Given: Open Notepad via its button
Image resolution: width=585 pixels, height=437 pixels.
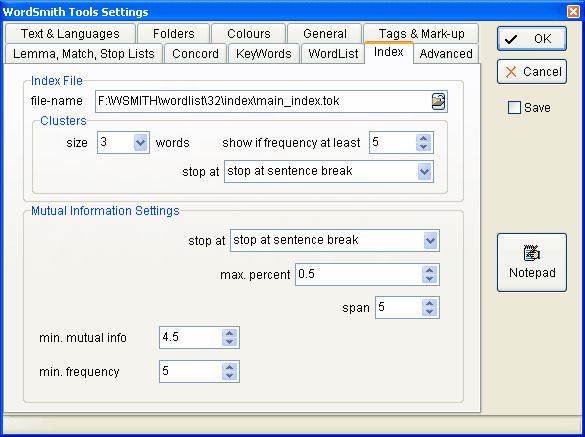Looking at the screenshot, I should click(532, 262).
